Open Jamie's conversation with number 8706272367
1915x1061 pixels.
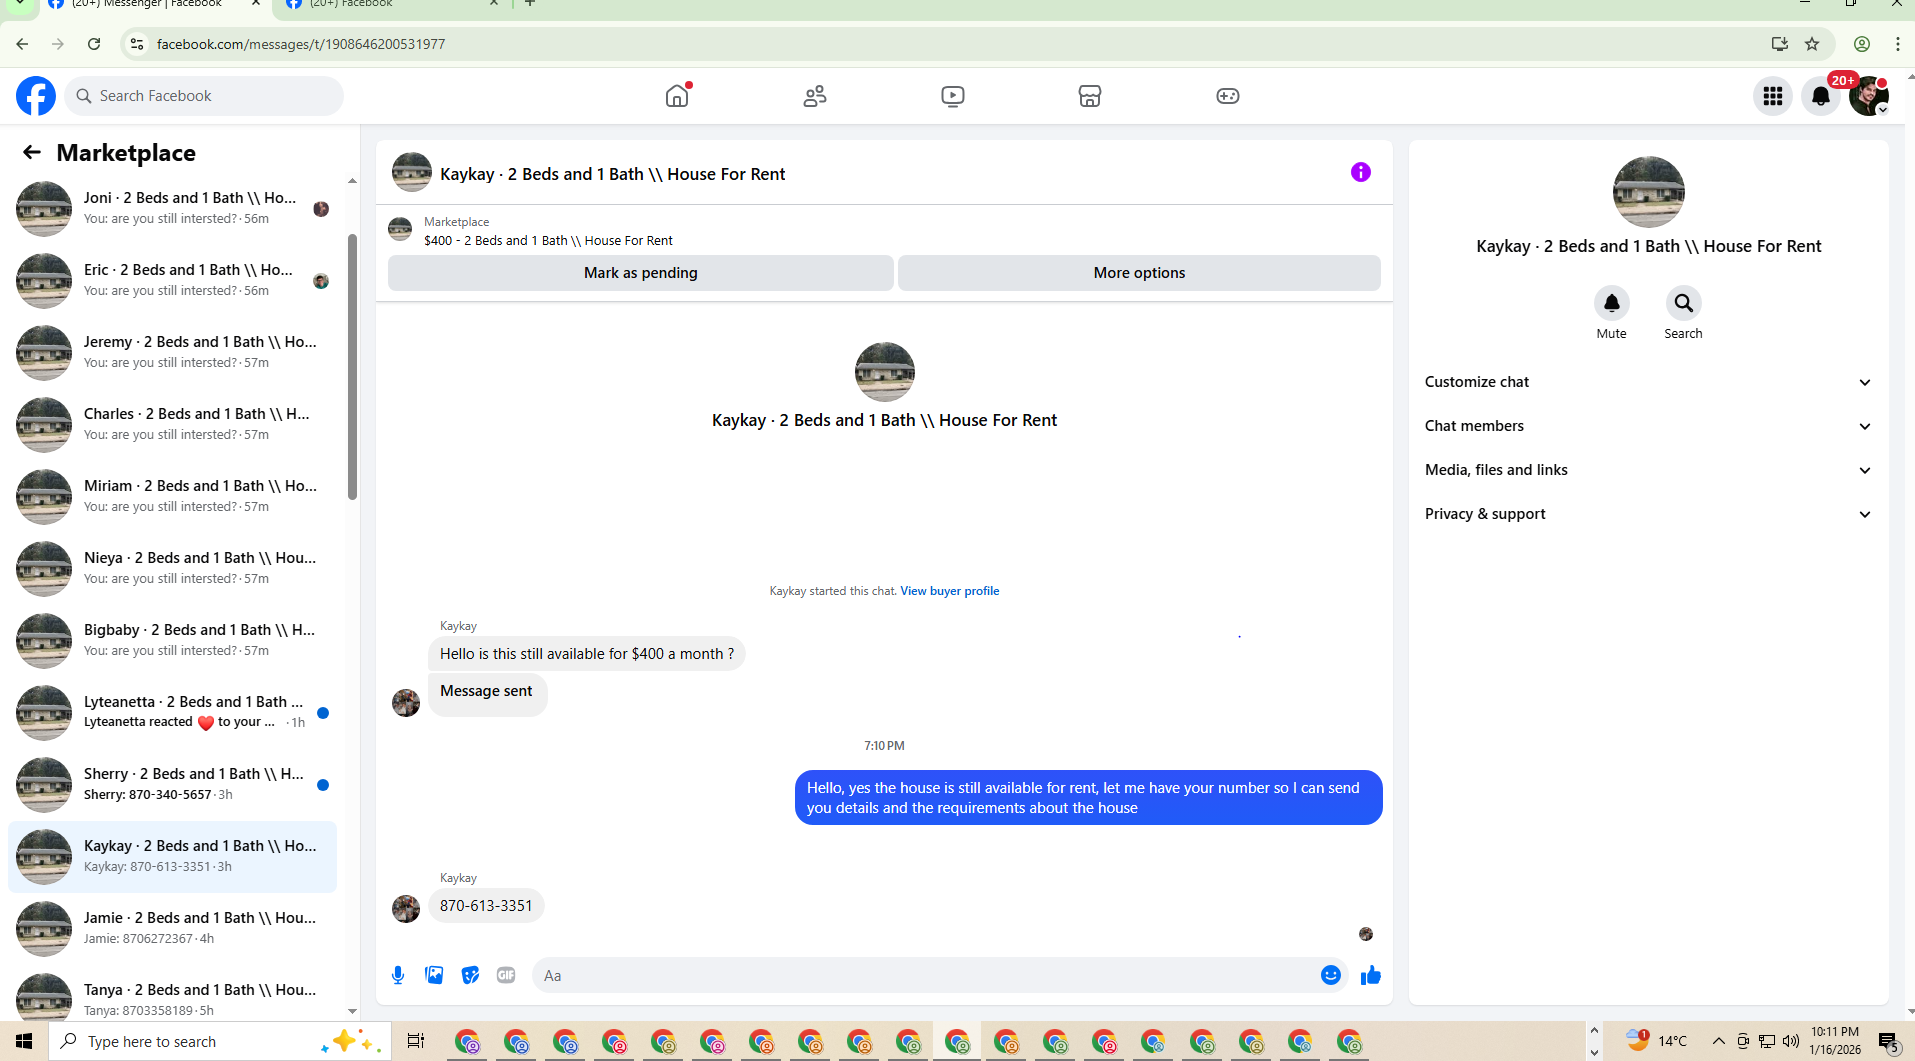pyautogui.click(x=172, y=928)
